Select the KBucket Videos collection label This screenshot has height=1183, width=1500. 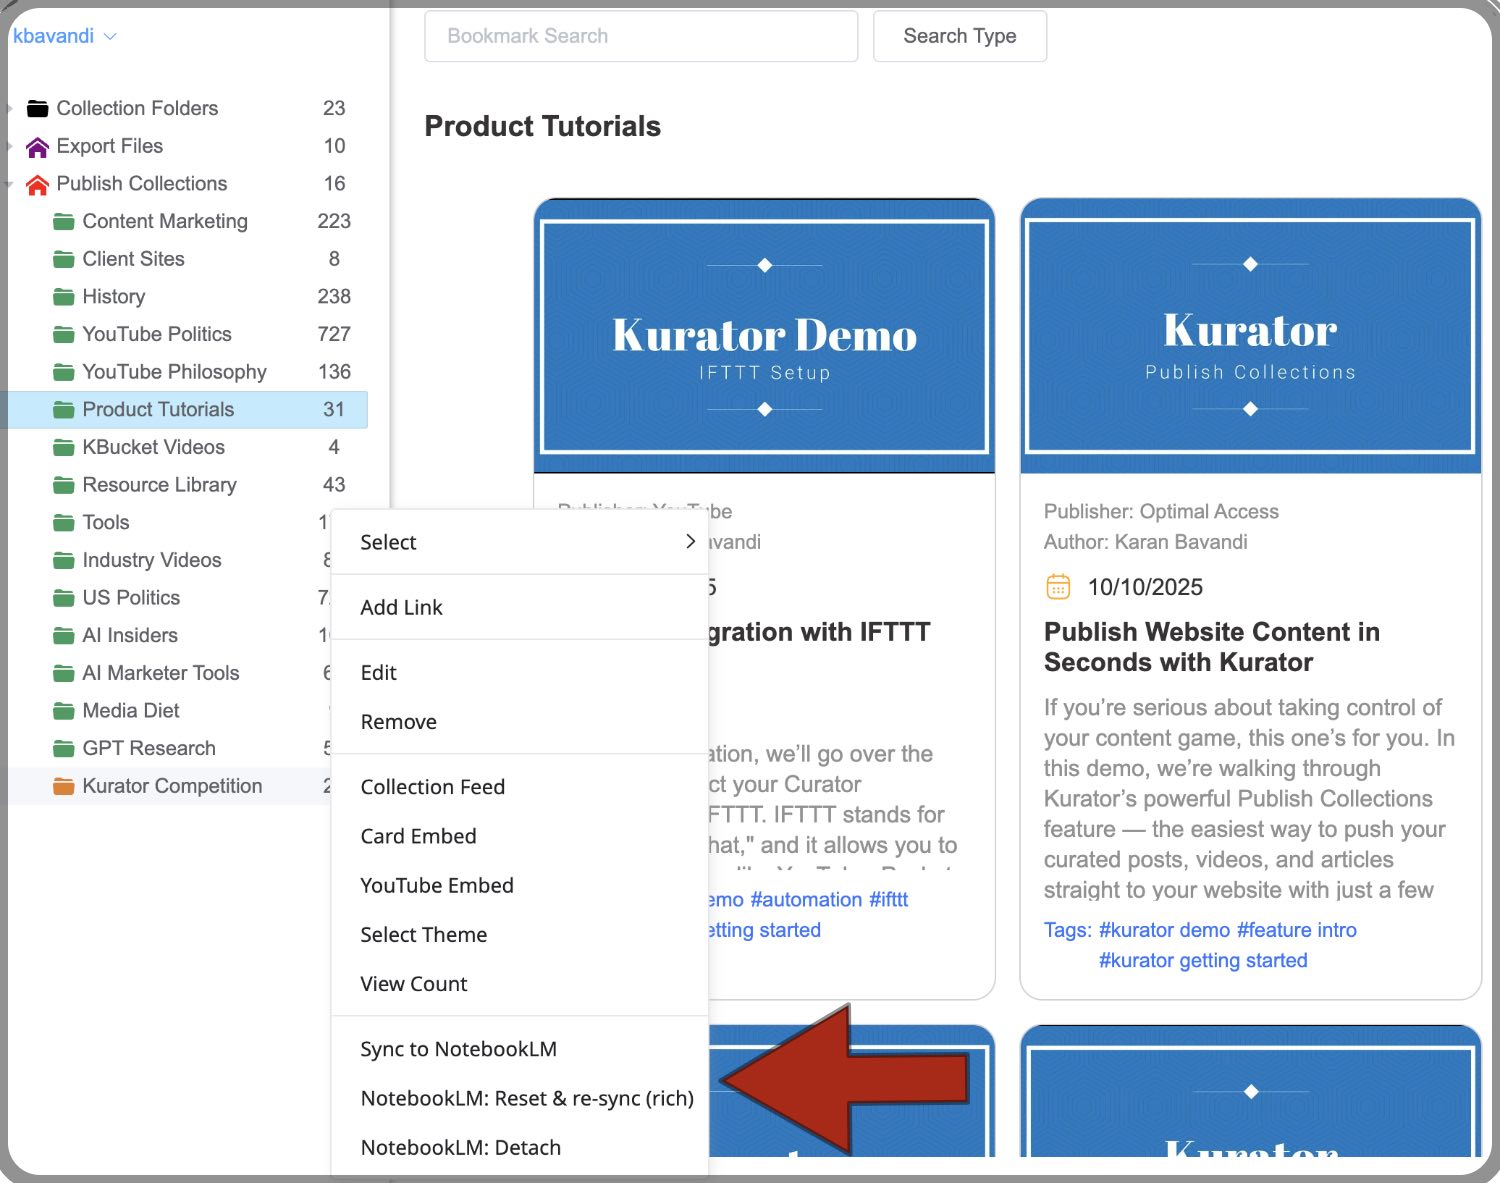tap(154, 447)
